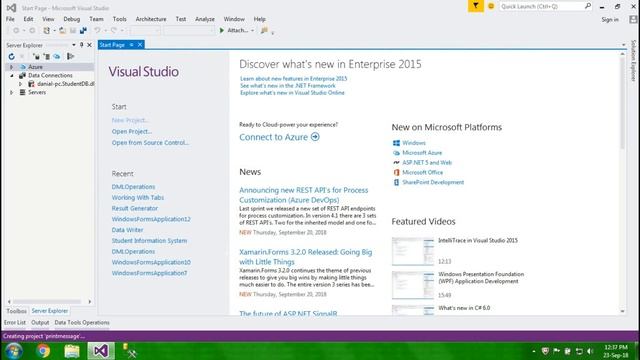
Task: Click the Open File toolbar icon
Action: pos(62,30)
